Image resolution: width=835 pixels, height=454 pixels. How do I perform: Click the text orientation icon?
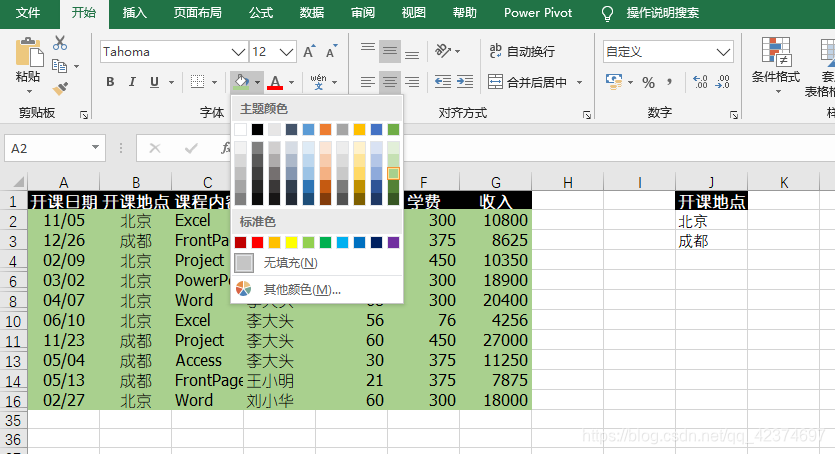443,51
